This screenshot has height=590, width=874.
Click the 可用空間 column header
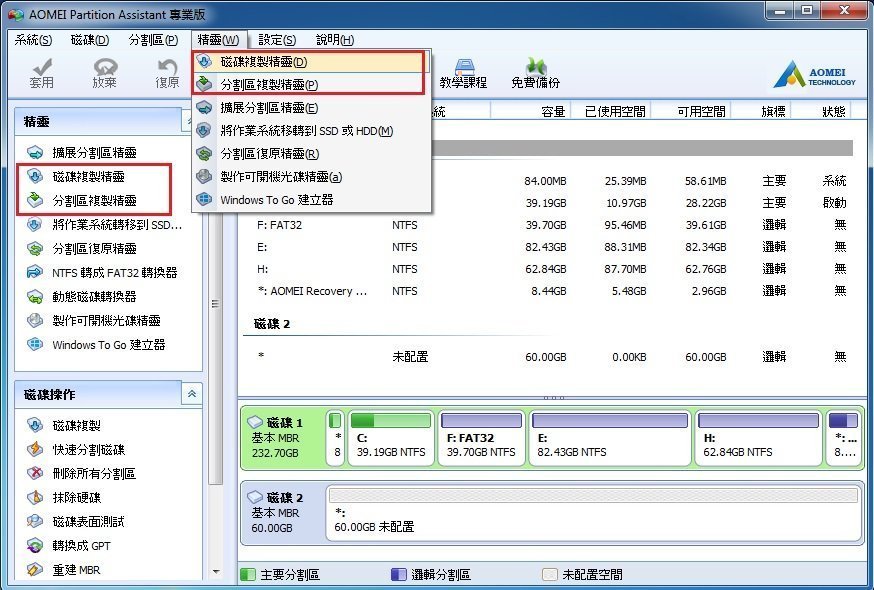pos(690,112)
